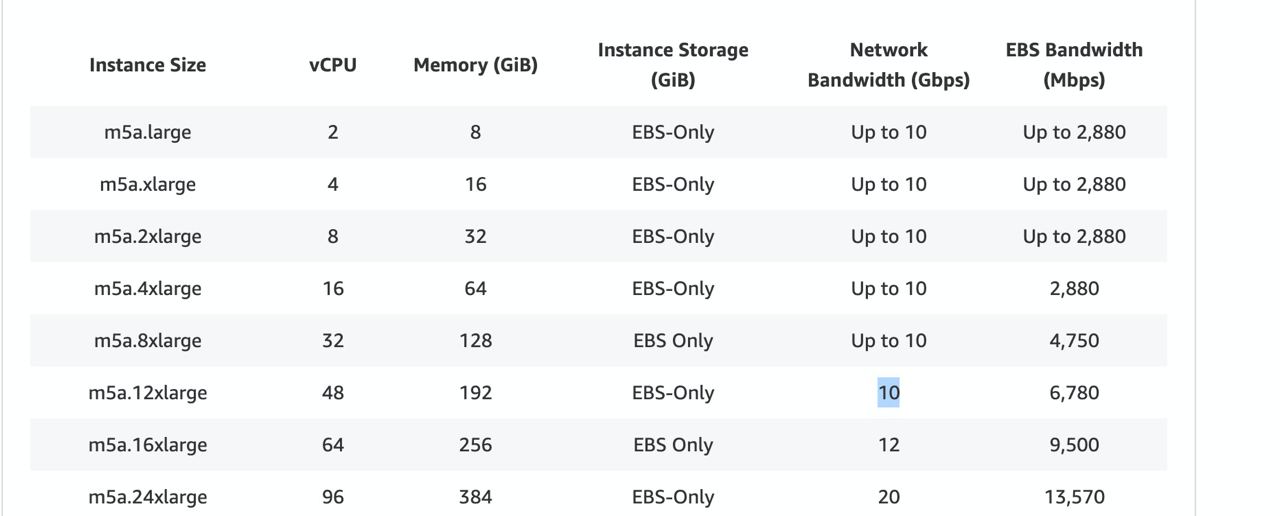Click the Network Bandwidth (Gbps) header
Screen dimensions: 1280x516
pyautogui.click(x=888, y=65)
